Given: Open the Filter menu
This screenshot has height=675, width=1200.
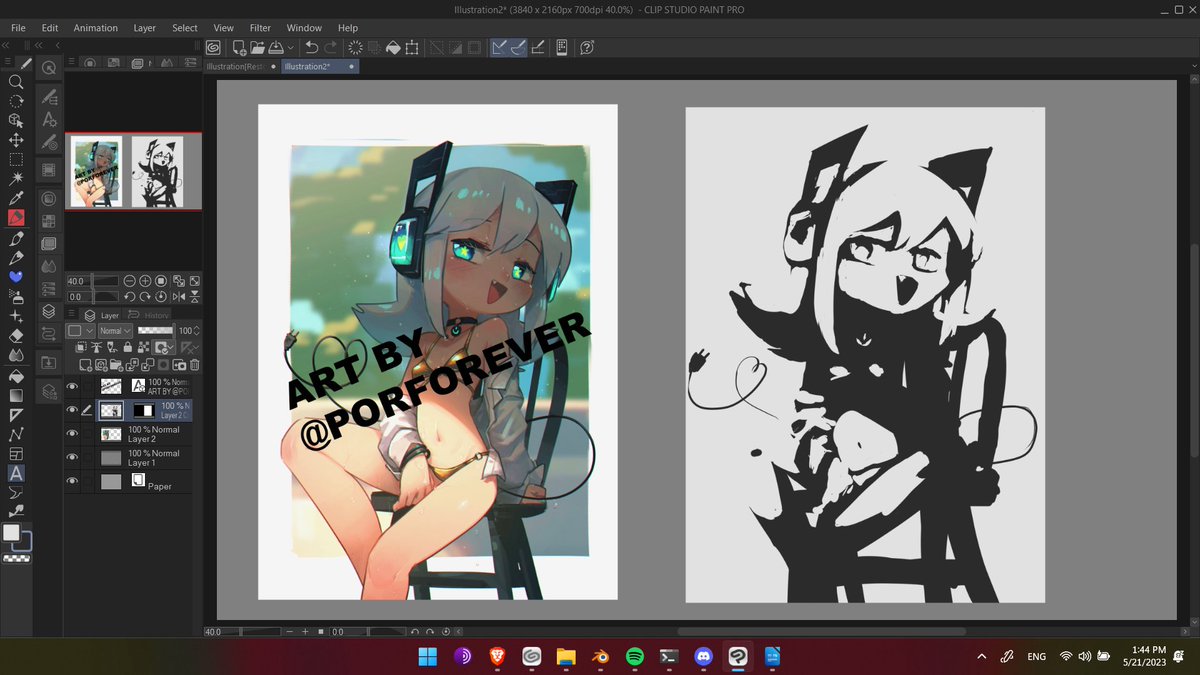Looking at the screenshot, I should coord(260,28).
